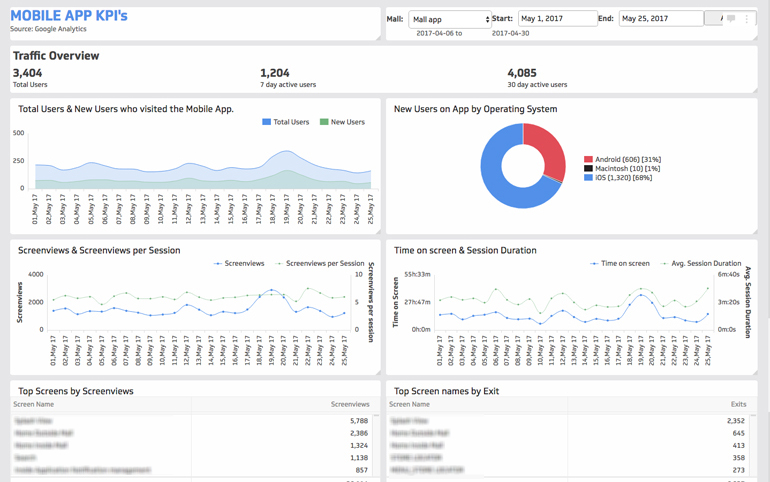This screenshot has height=482, width=770.
Task: Sort by Screenviews column header
Action: (350, 404)
